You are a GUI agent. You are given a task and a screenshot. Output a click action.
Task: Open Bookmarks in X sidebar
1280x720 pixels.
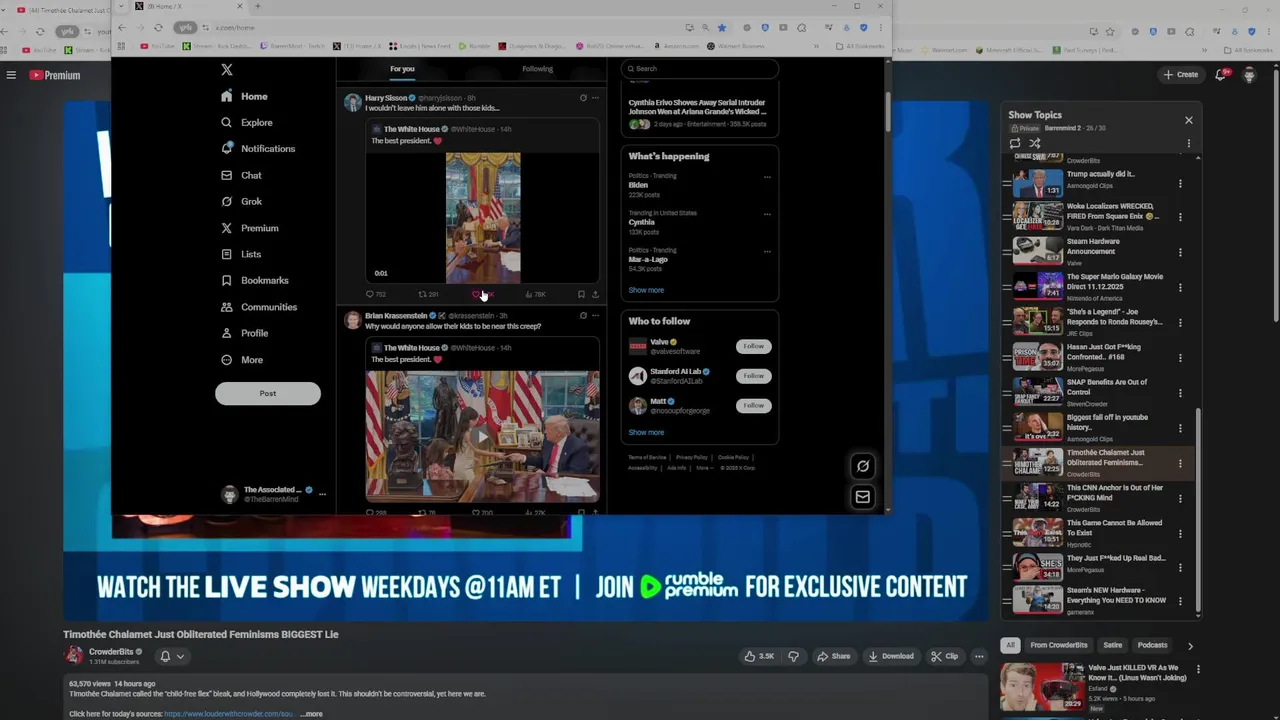pos(255,280)
